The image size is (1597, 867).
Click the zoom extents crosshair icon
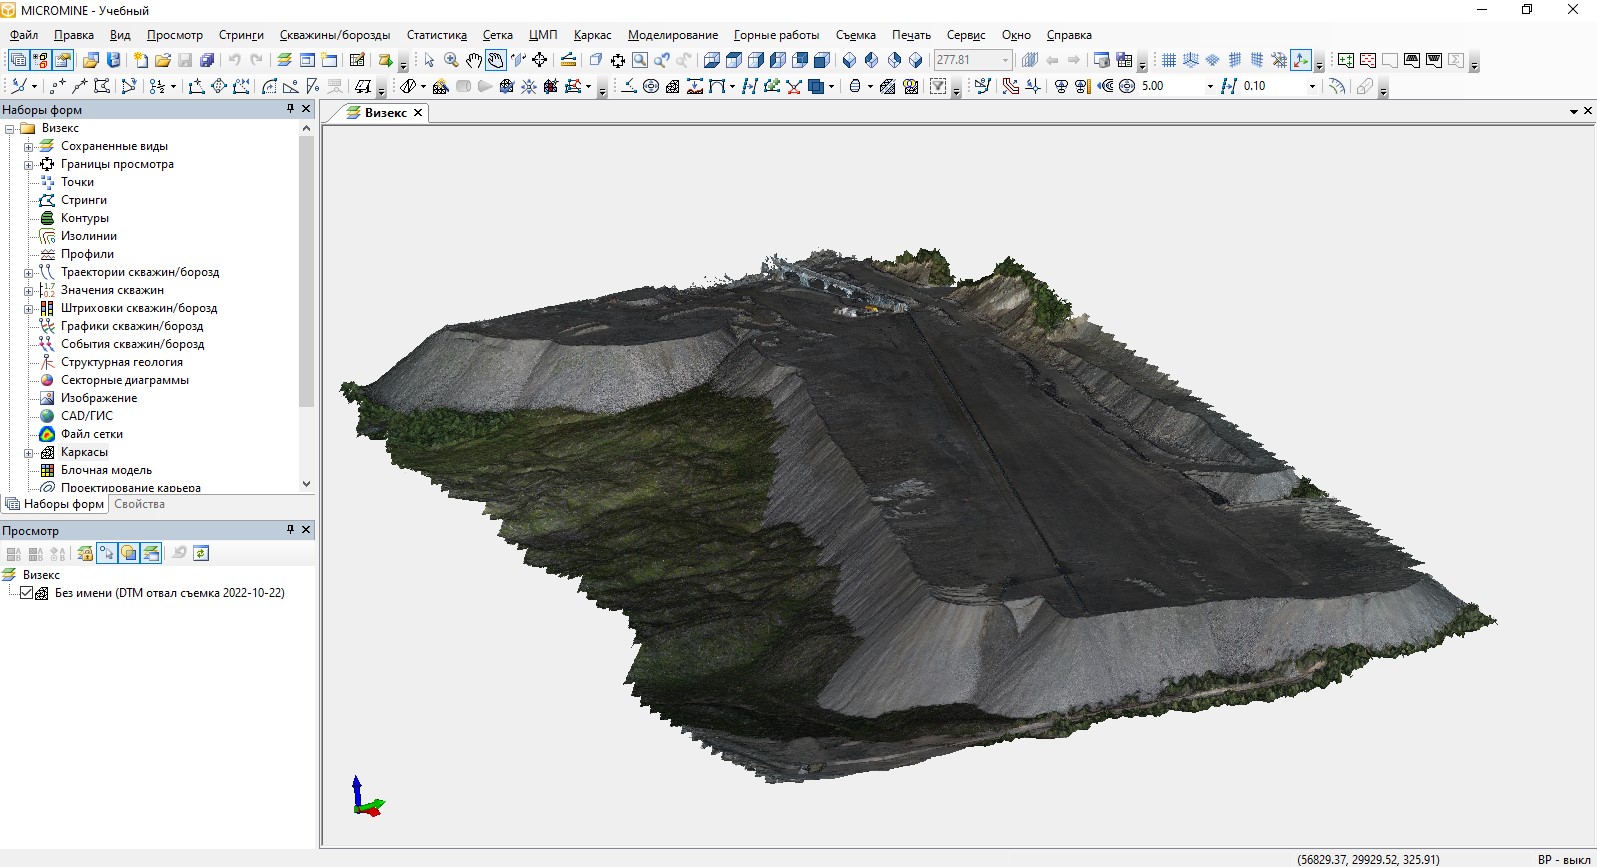point(617,60)
